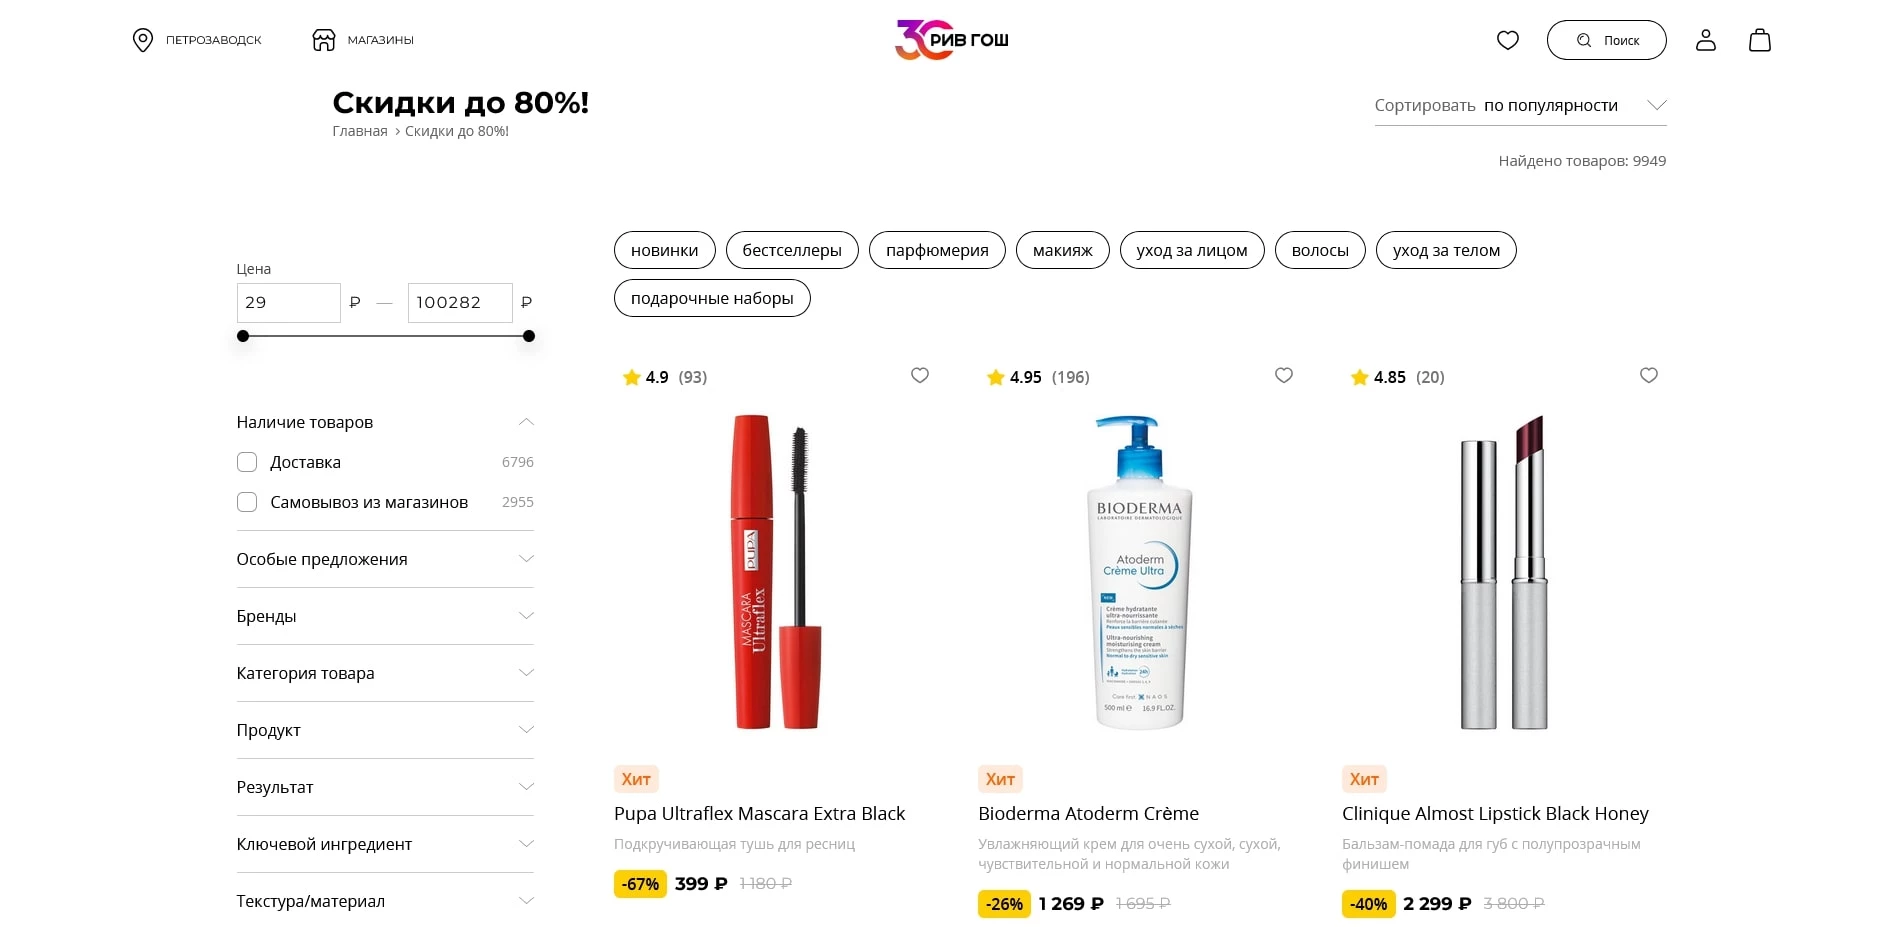Open the stores (Магазины) icon
Image resolution: width=1903 pixels, height=927 pixels.
(x=324, y=40)
